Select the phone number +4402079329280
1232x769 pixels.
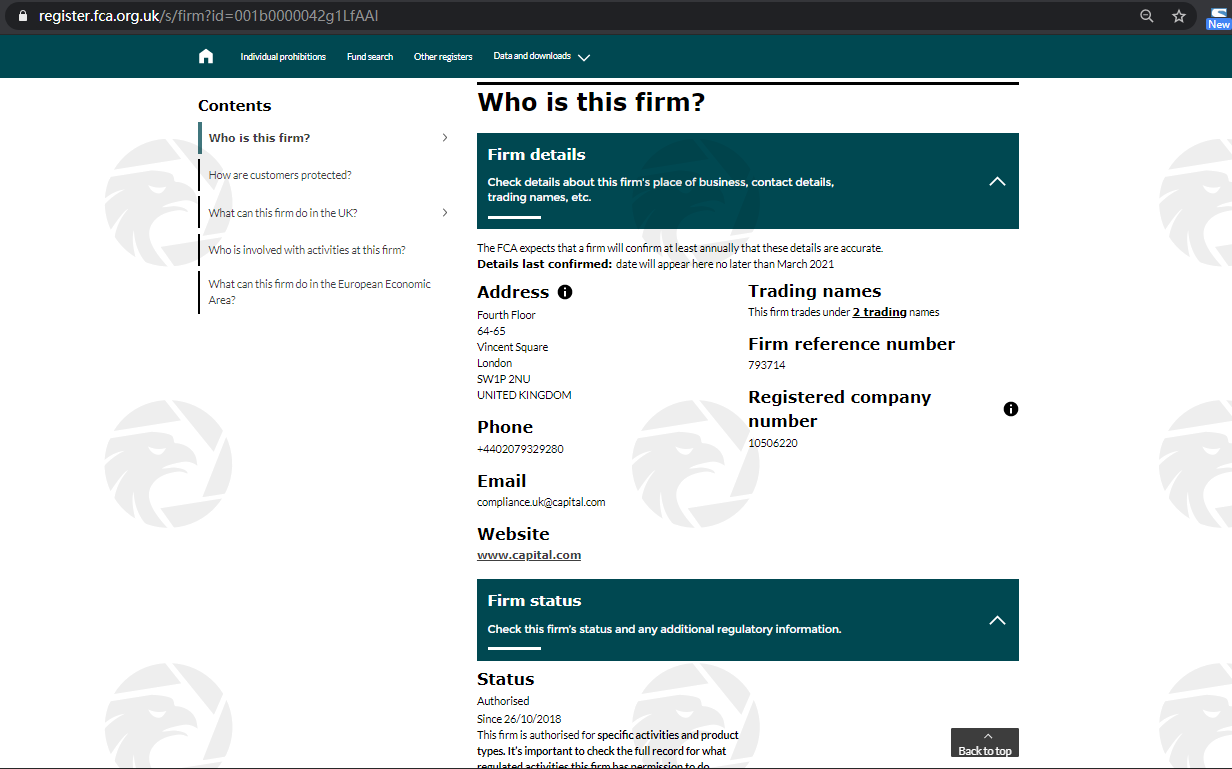520,449
